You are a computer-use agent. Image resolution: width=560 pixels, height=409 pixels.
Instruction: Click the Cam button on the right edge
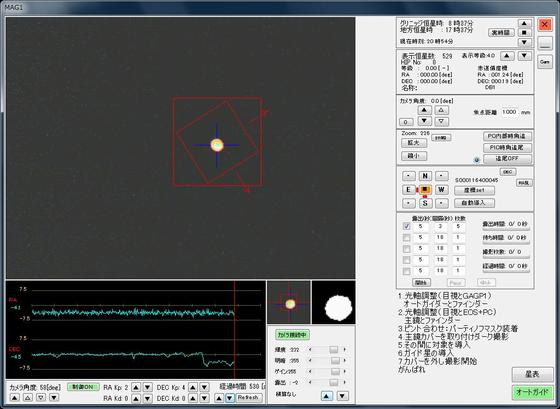coord(545,62)
